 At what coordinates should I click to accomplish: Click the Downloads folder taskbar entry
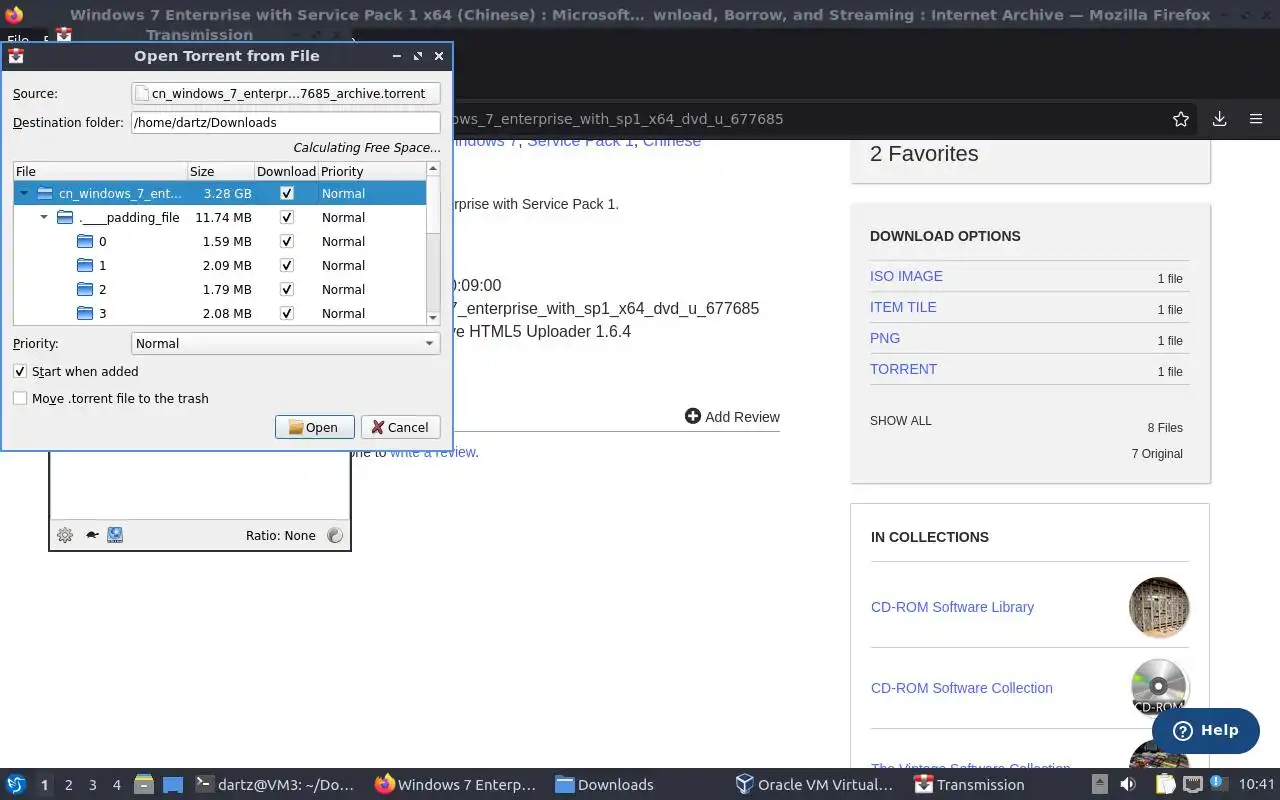click(604, 784)
